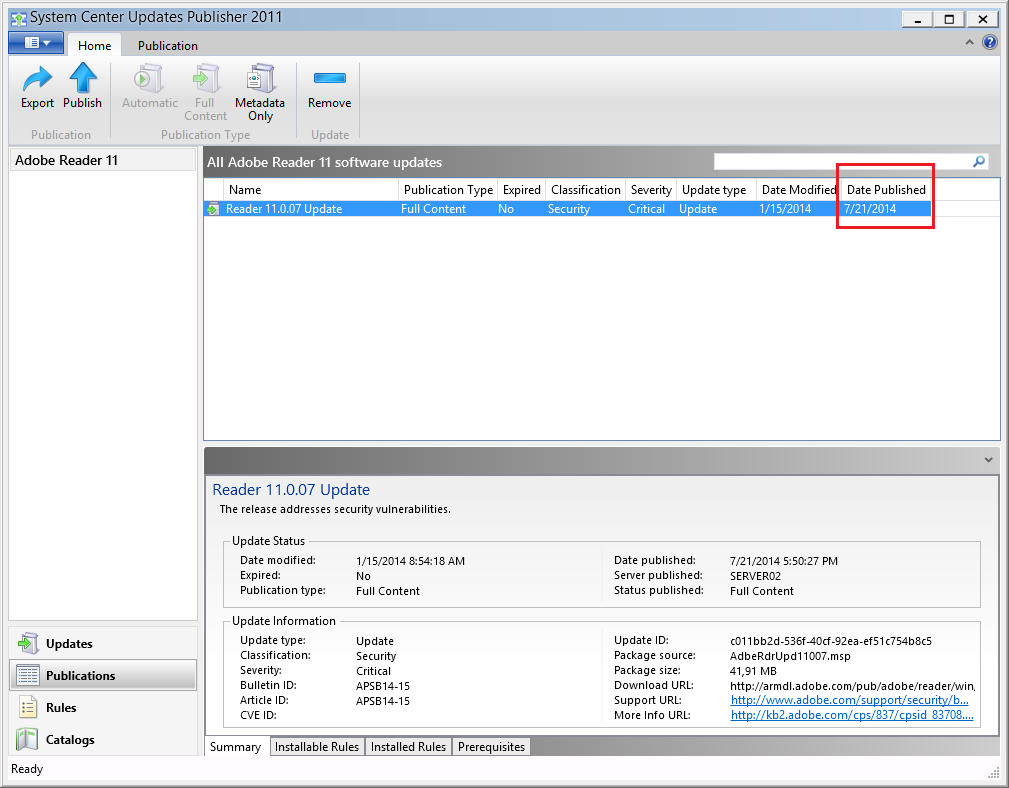Choose Metadata Only publication type

(260, 93)
